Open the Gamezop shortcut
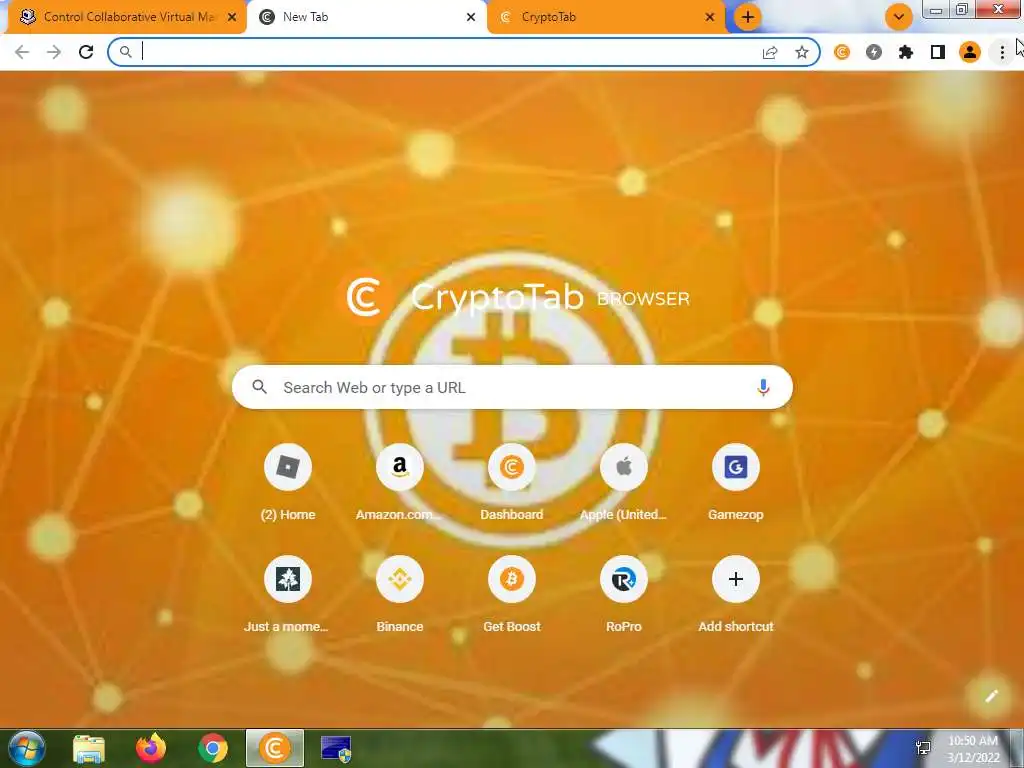1024x768 pixels. pos(736,482)
